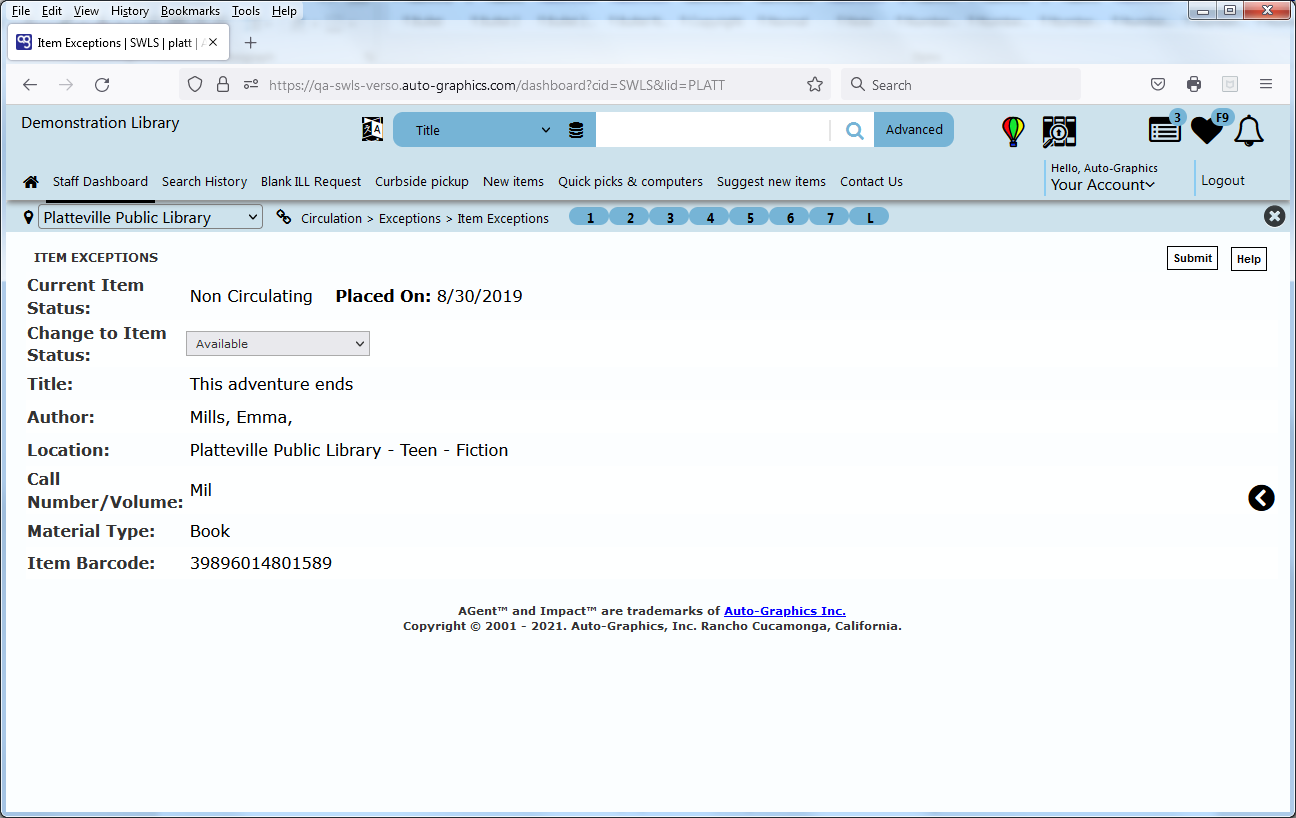Viewport: 1296px width, 818px height.
Task: Open the hot air balloon icon
Action: [x=1013, y=131]
